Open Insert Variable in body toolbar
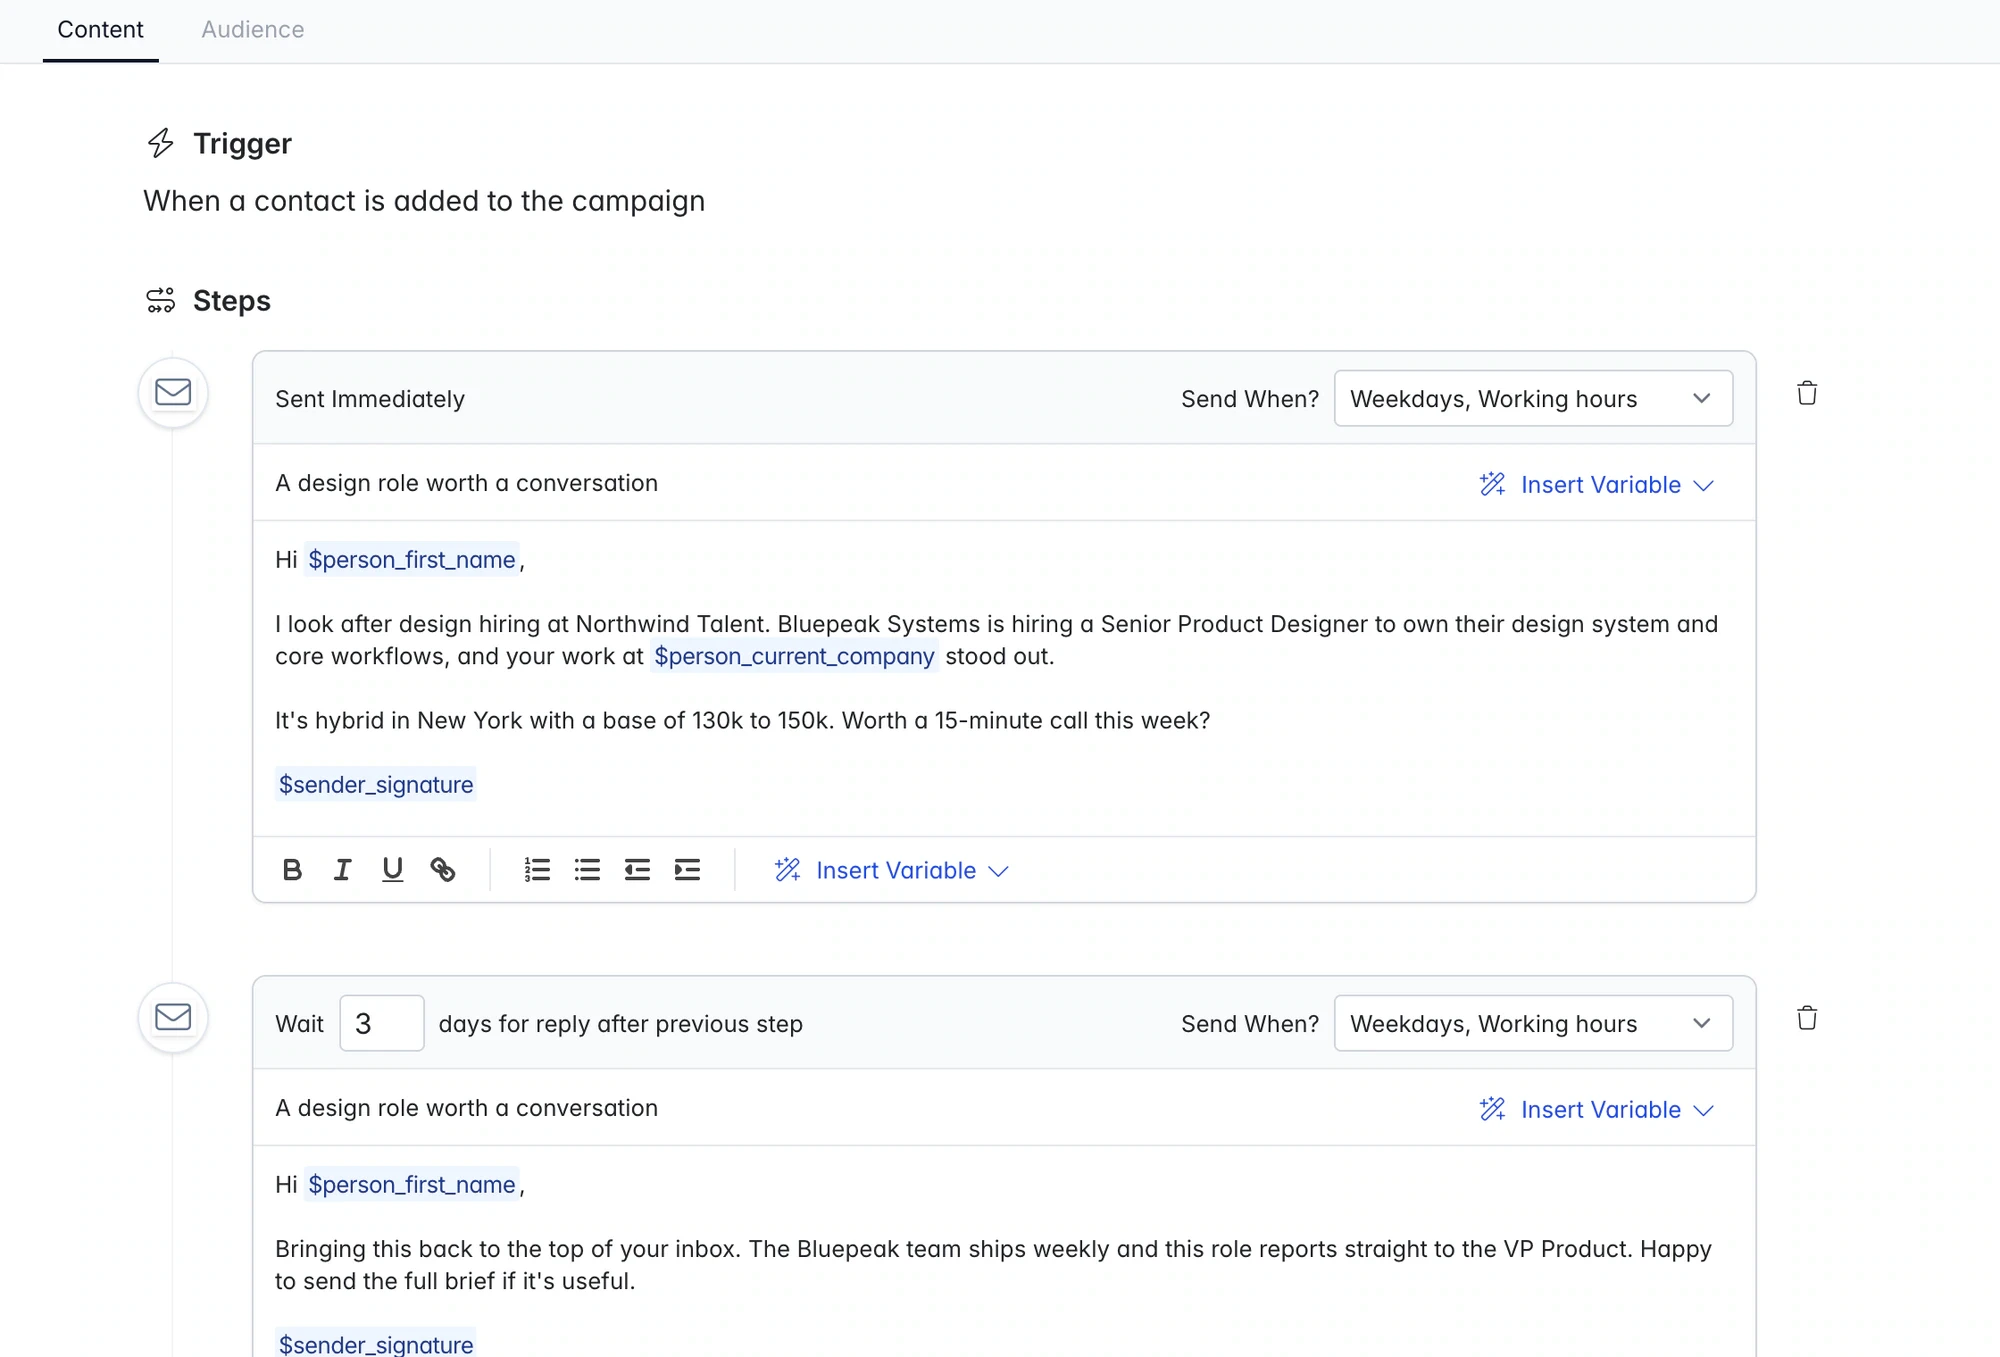Viewport: 2000px width, 1357px height. pos(892,870)
